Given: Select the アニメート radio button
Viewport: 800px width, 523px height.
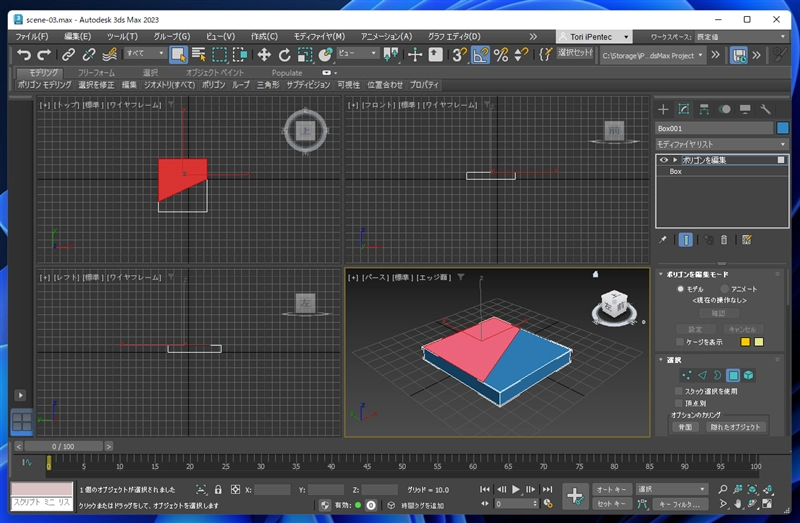Looking at the screenshot, I should click(x=724, y=289).
